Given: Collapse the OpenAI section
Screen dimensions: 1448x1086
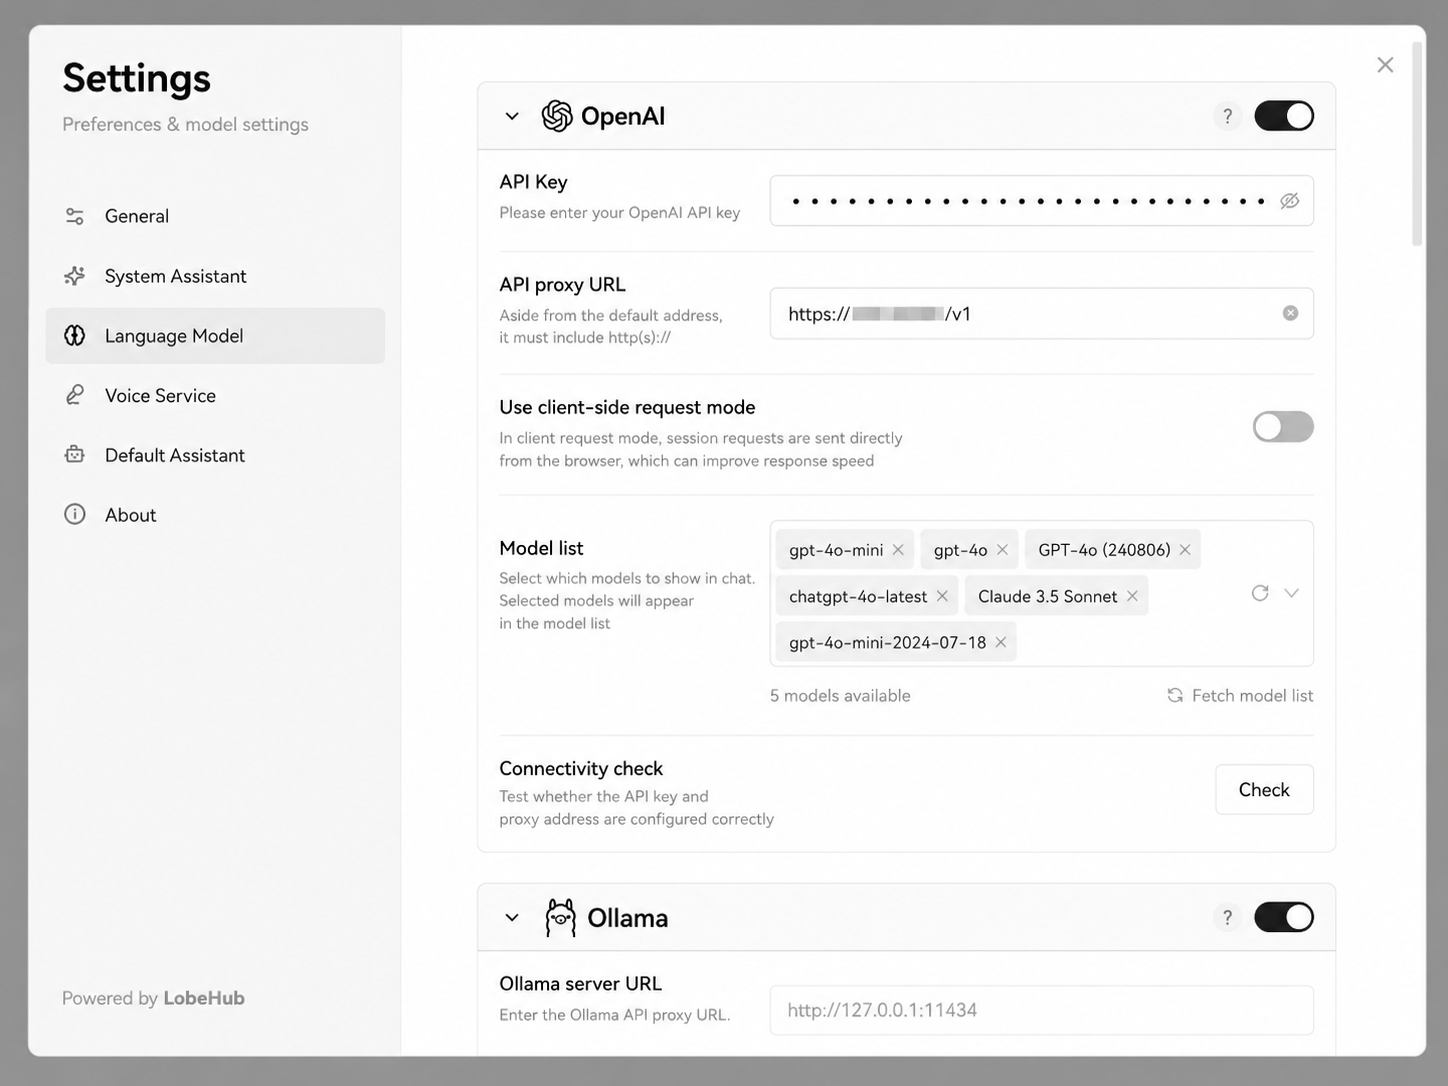Looking at the screenshot, I should pos(512,116).
